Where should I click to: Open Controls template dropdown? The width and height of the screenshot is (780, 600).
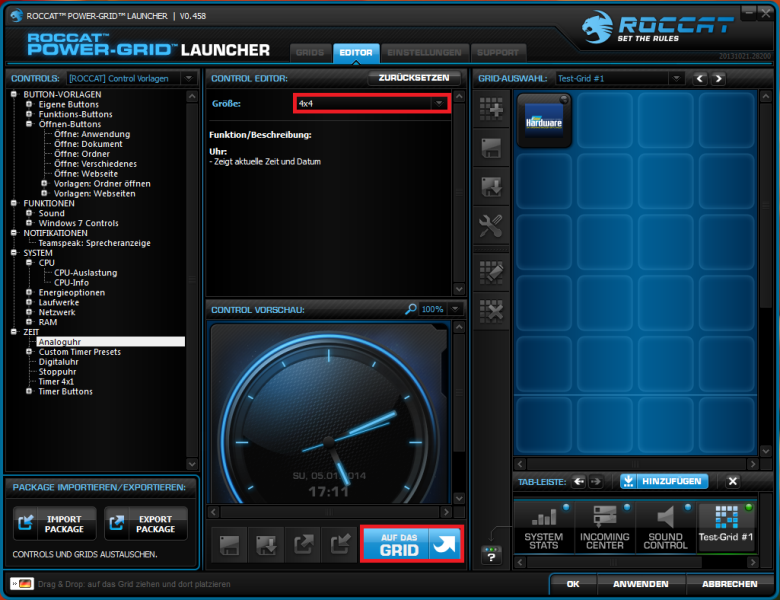[189, 79]
